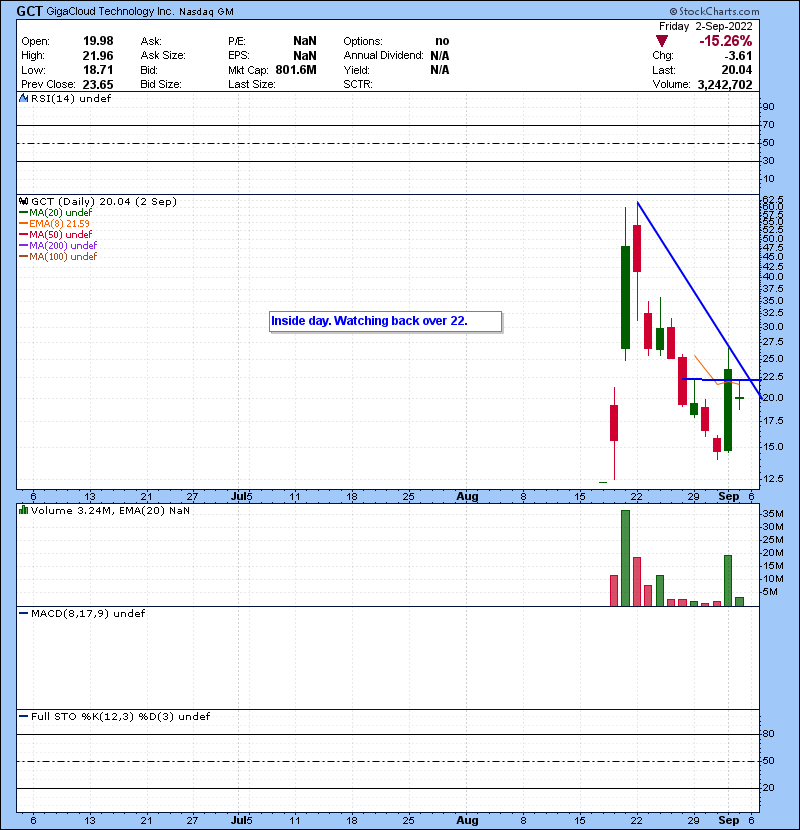The image size is (800, 830).
Task: Select the Prev Close value 23.65
Action: pos(98,84)
